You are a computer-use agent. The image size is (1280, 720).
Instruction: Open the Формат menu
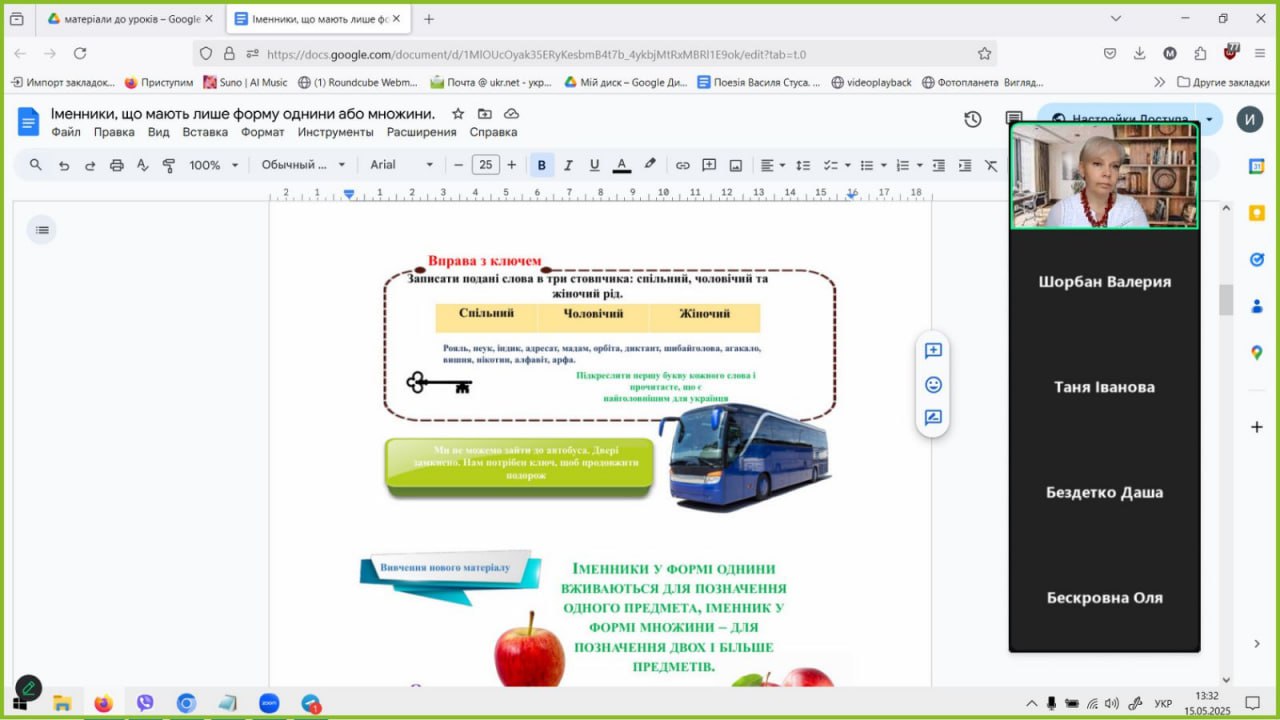263,132
